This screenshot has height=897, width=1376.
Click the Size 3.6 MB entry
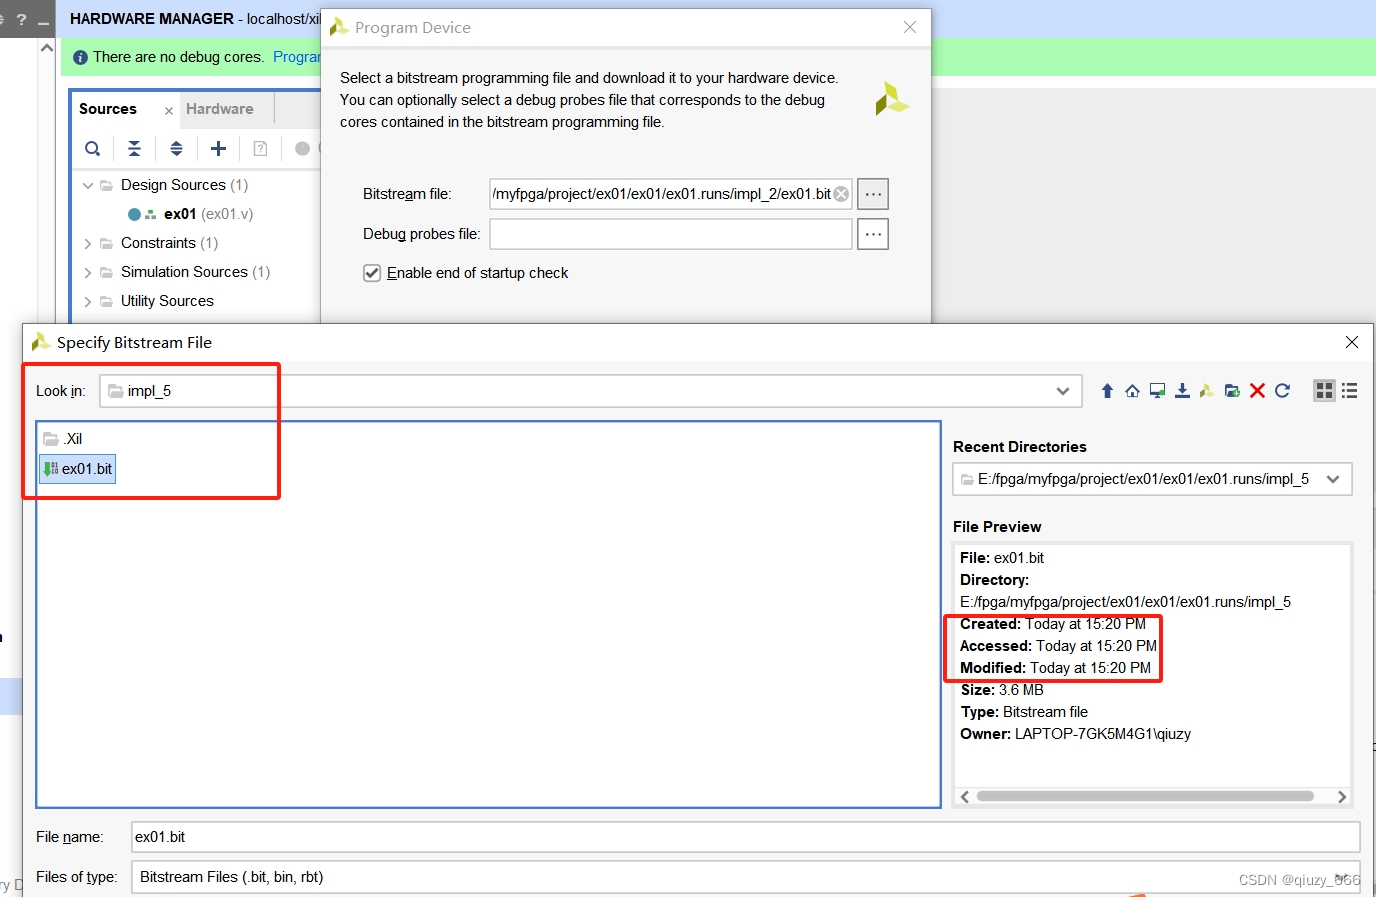[1002, 690]
